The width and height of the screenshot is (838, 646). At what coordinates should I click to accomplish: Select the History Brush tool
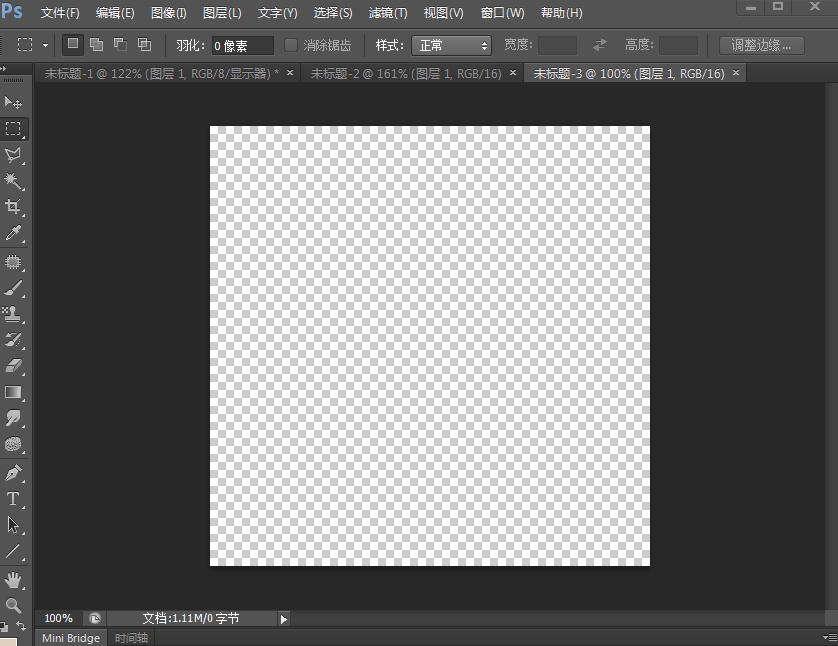click(13, 340)
